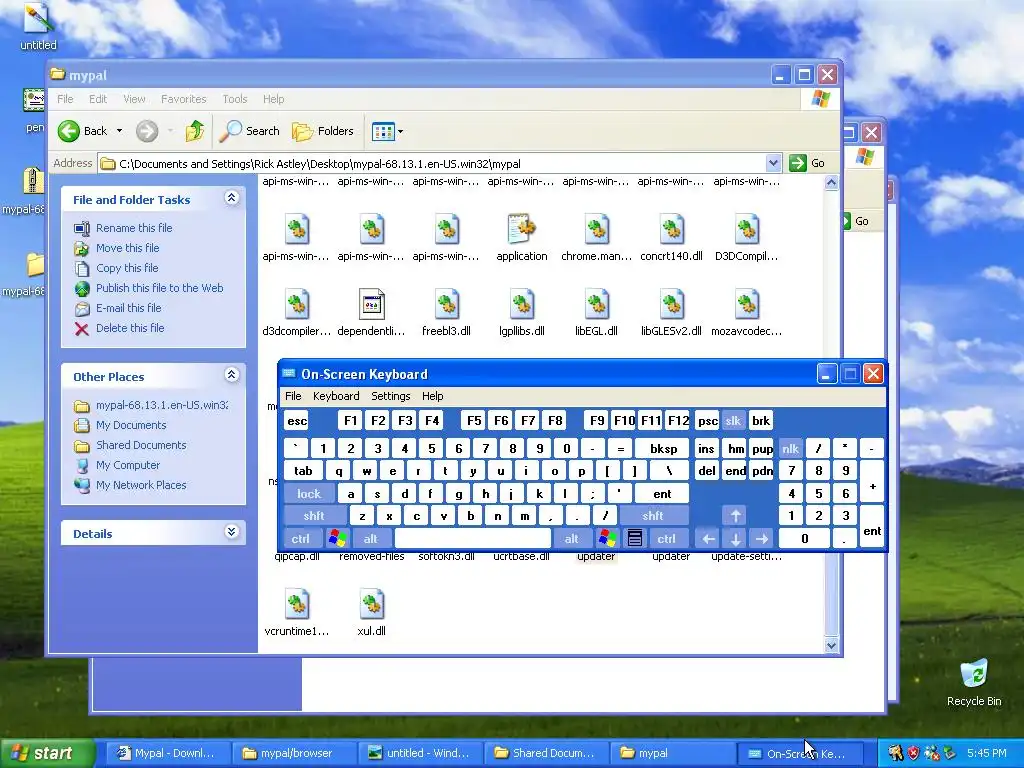Toggle the left alt key
1024x768 pixels.
coord(370,539)
